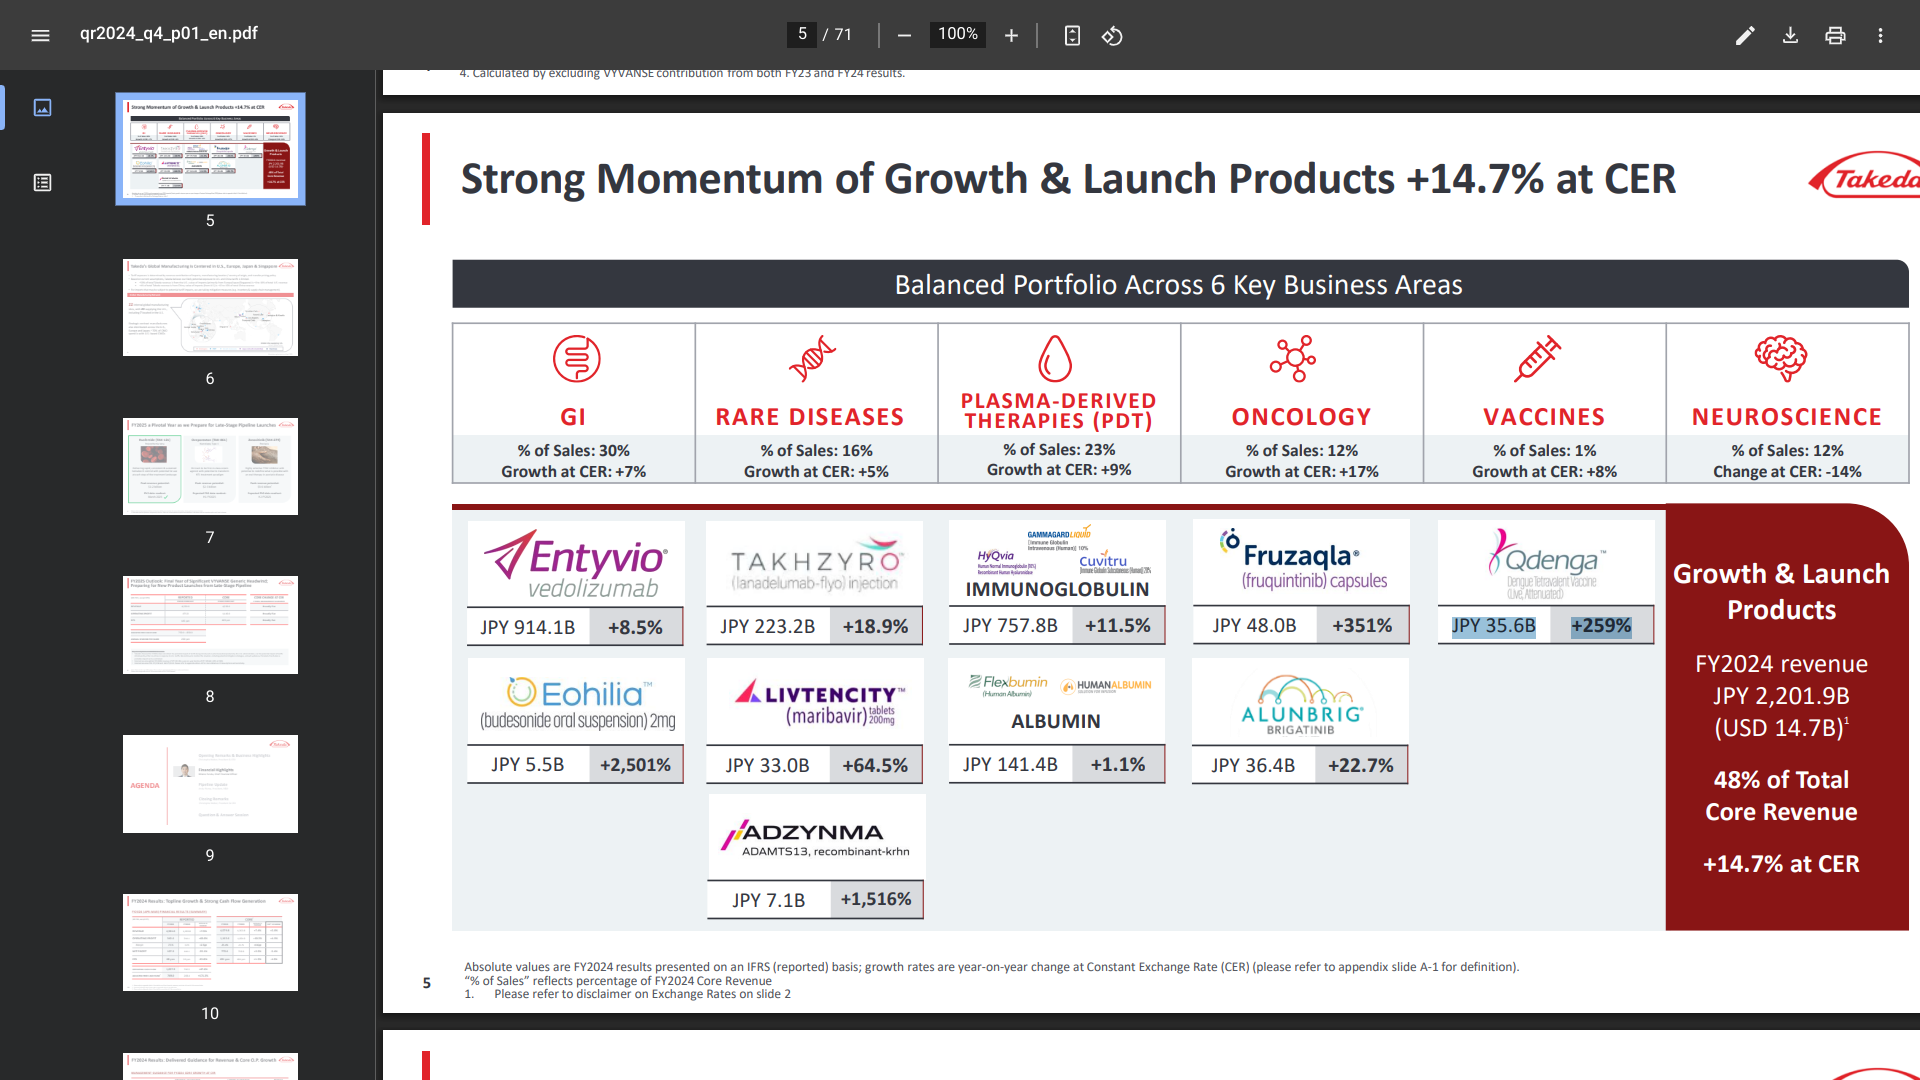
Task: Rotate the document counterclockwise
Action: coord(1112,36)
